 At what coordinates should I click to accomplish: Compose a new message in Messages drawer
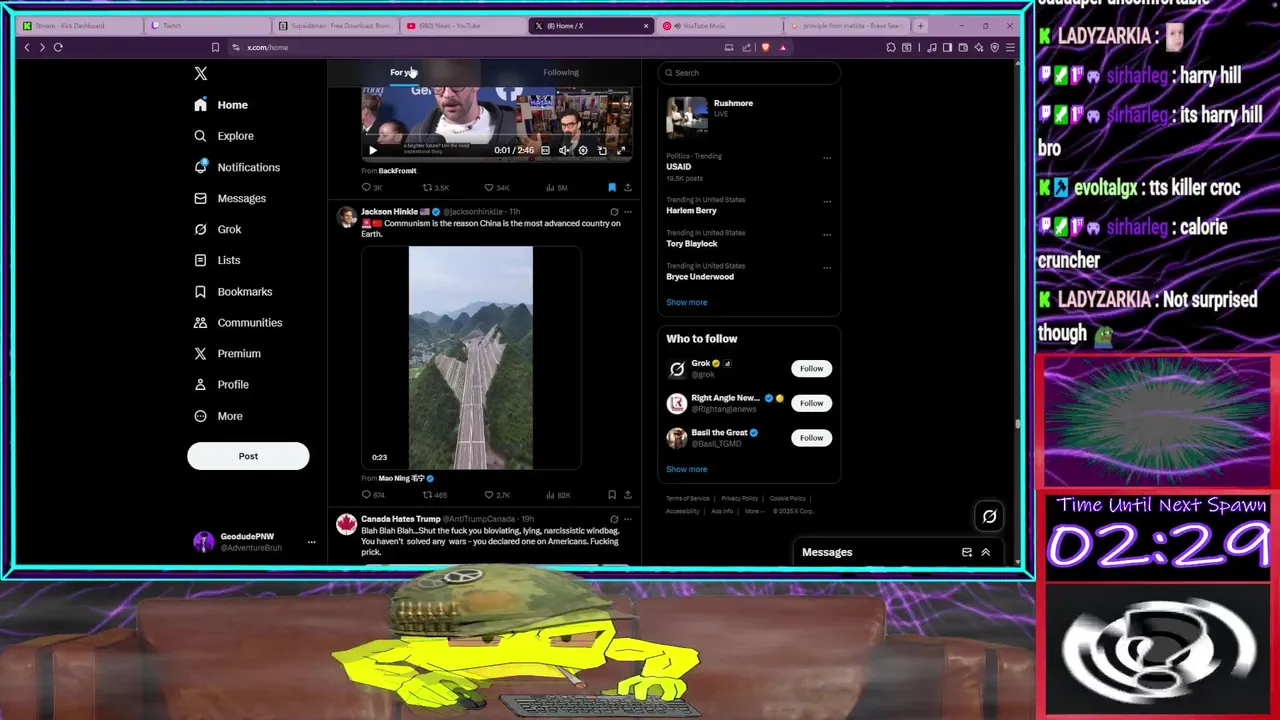coord(967,552)
